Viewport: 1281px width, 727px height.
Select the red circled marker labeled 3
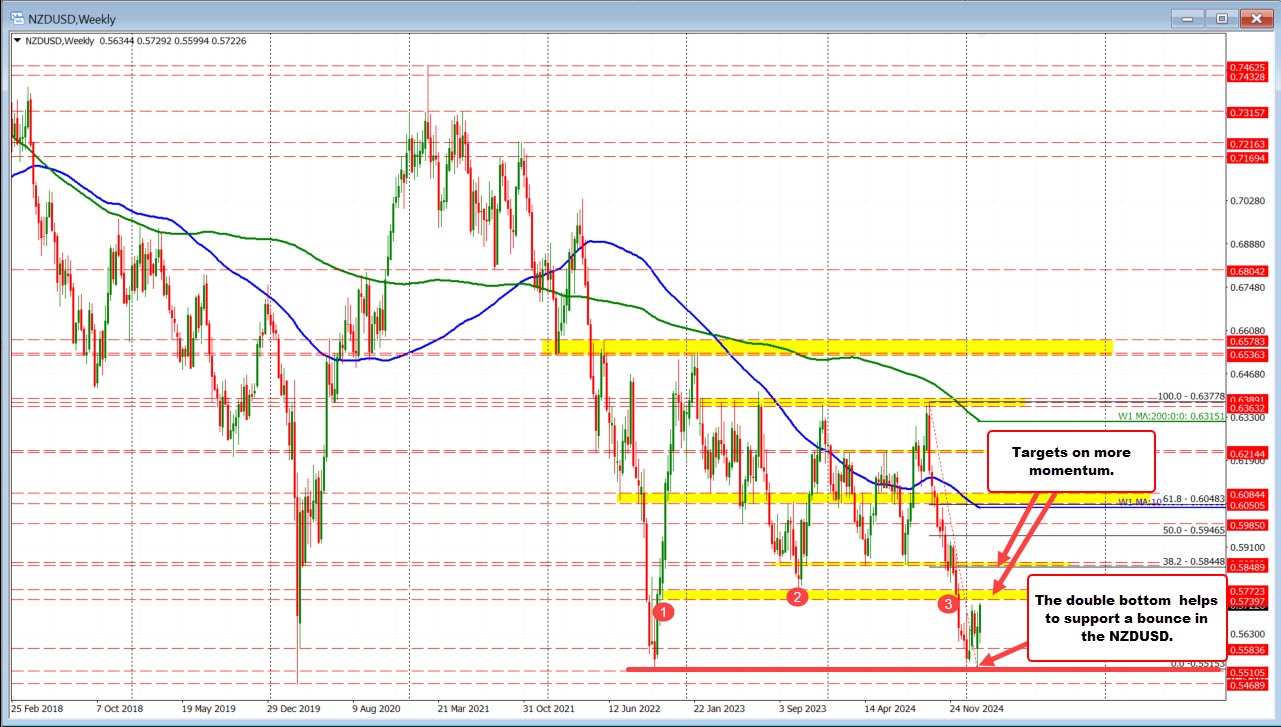pyautogui.click(x=948, y=604)
